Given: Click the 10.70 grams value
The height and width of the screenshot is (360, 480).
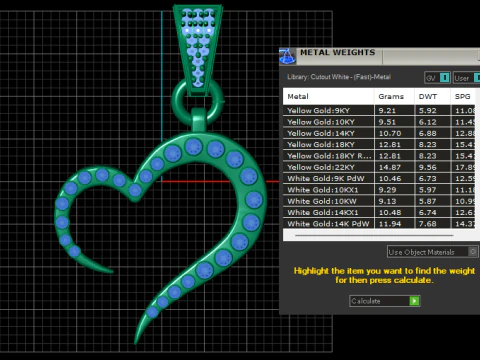Looking at the screenshot, I should [390, 133].
